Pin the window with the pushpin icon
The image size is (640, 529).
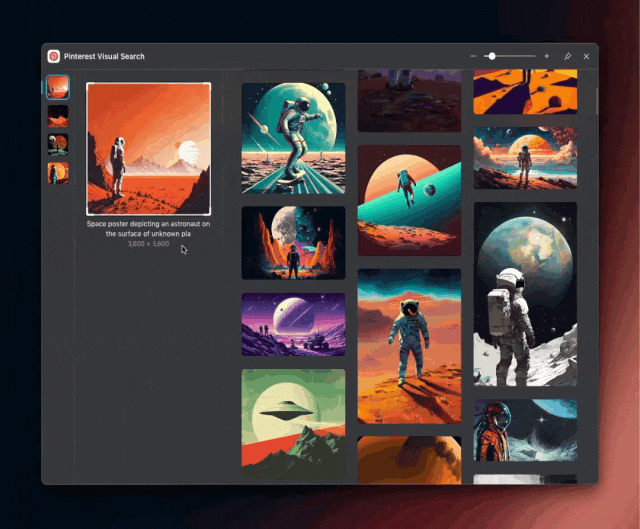[x=567, y=56]
